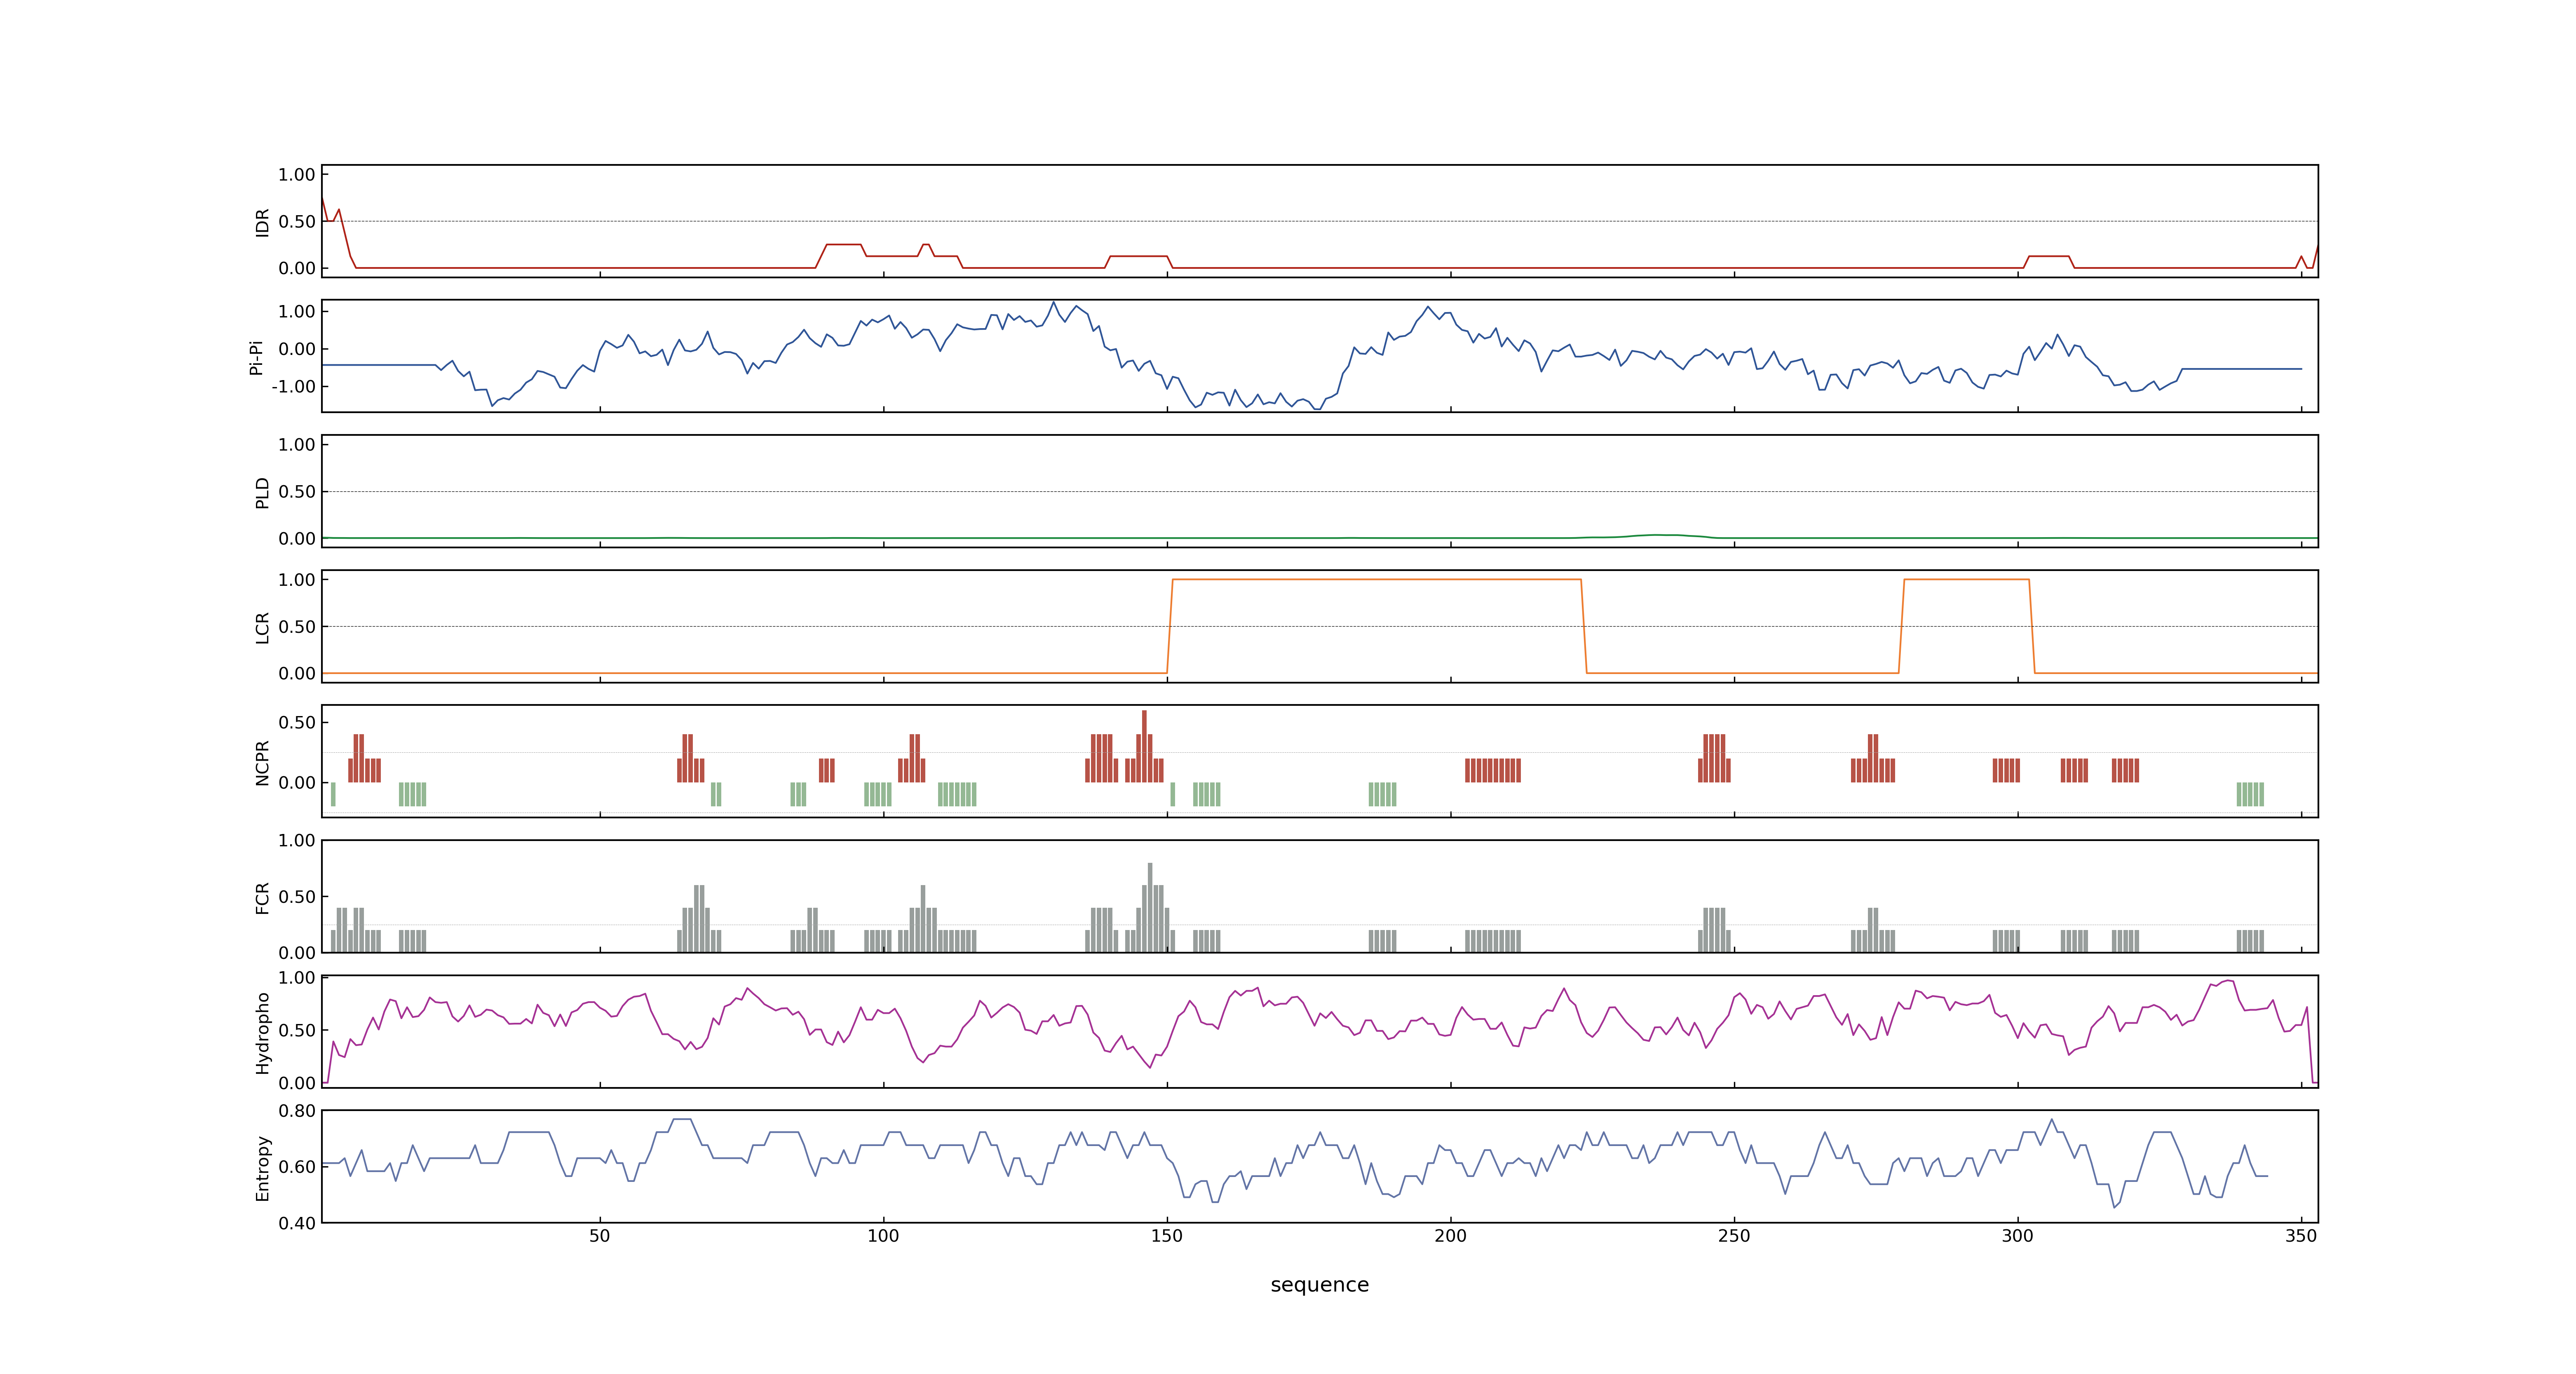The width and height of the screenshot is (2576, 1374).
Task: Click the x-axis tick label 300
Action: pos(2018,1235)
